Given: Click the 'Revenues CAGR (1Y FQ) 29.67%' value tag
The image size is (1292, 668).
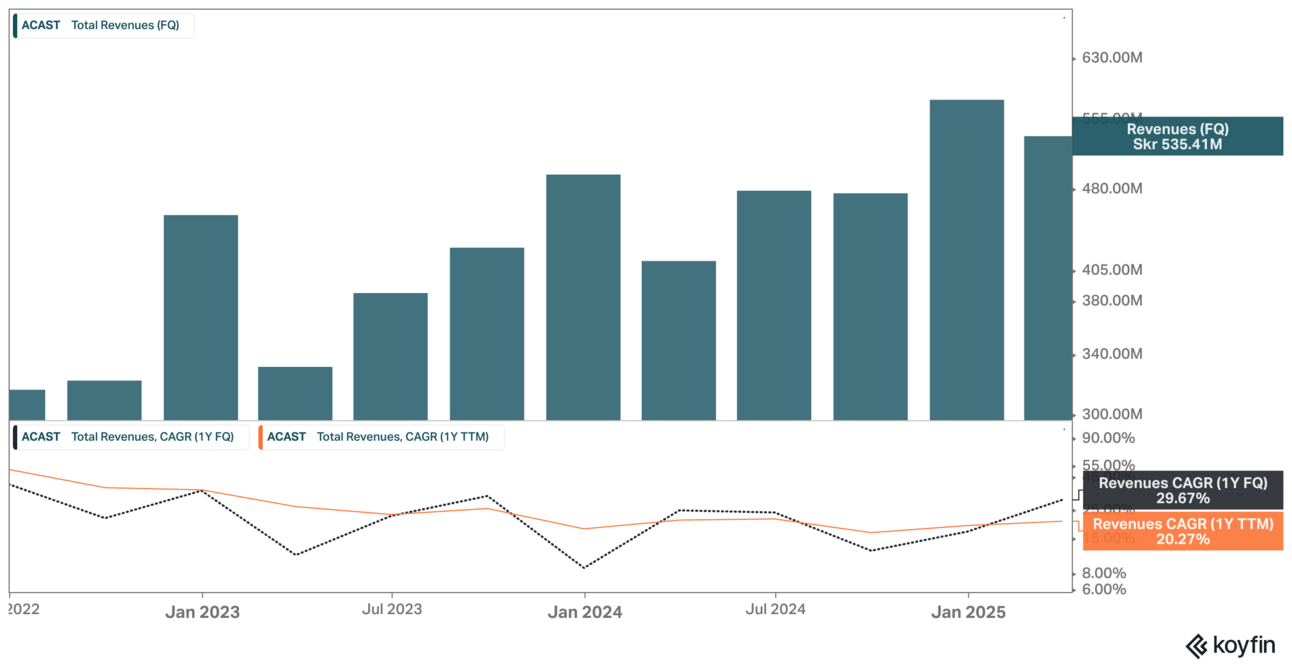Looking at the screenshot, I should (x=1182, y=490).
